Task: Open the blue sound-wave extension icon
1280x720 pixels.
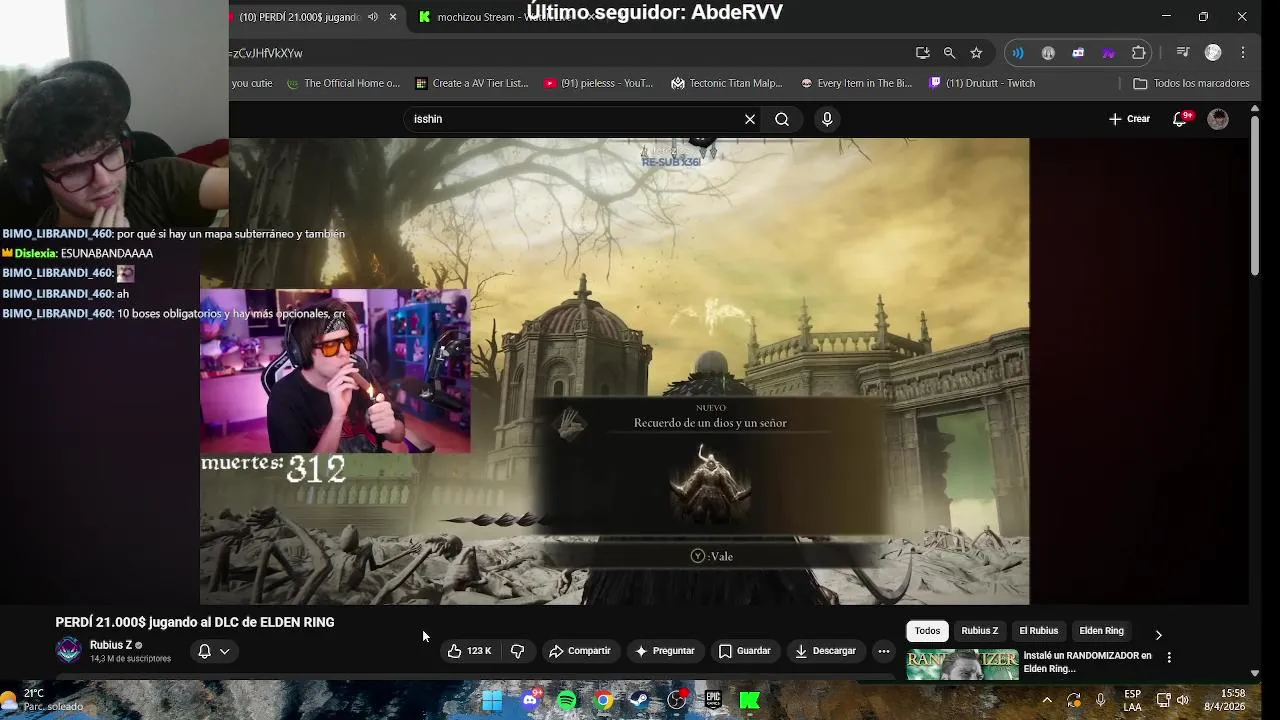Action: point(1018,53)
